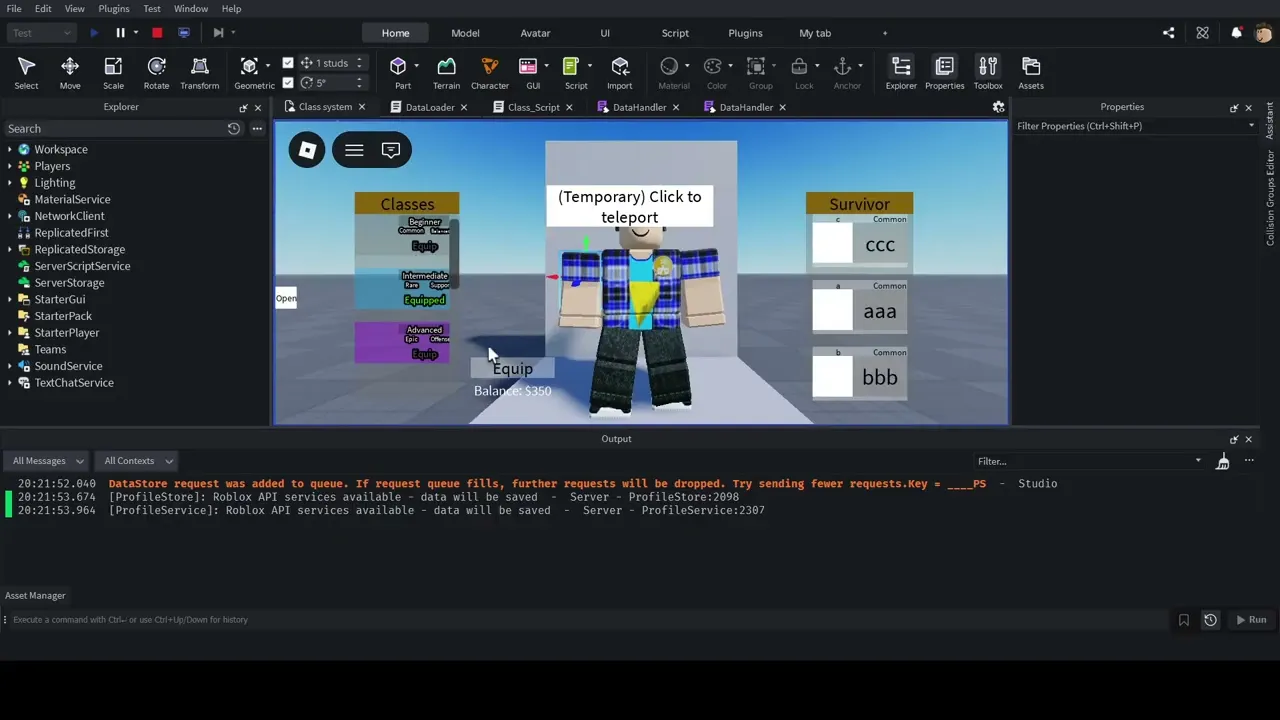Select the ccc Survivor card
Image resolution: width=1280 pixels, height=720 pixels.
click(x=860, y=242)
